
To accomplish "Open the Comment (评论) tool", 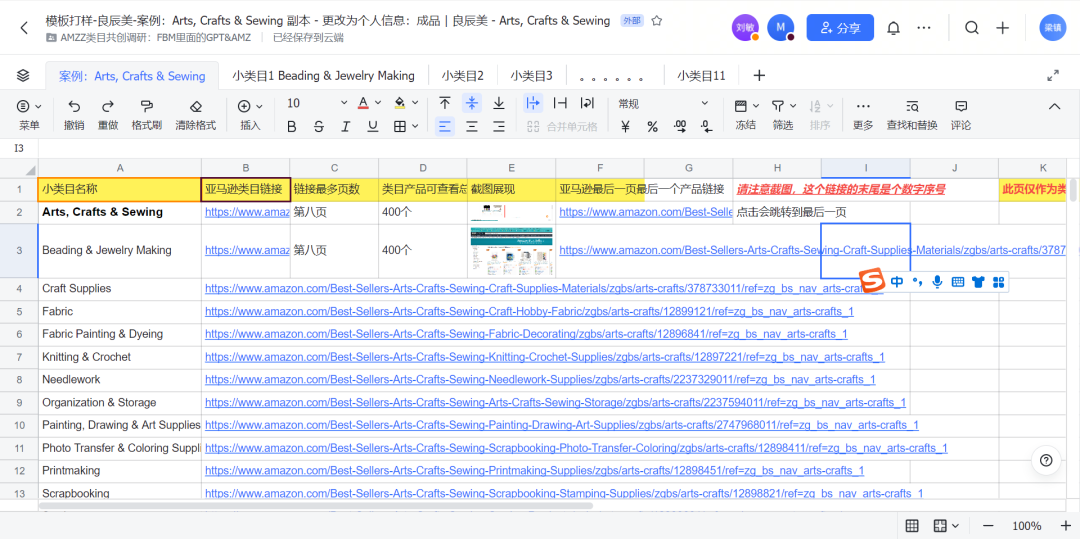I will [961, 115].
